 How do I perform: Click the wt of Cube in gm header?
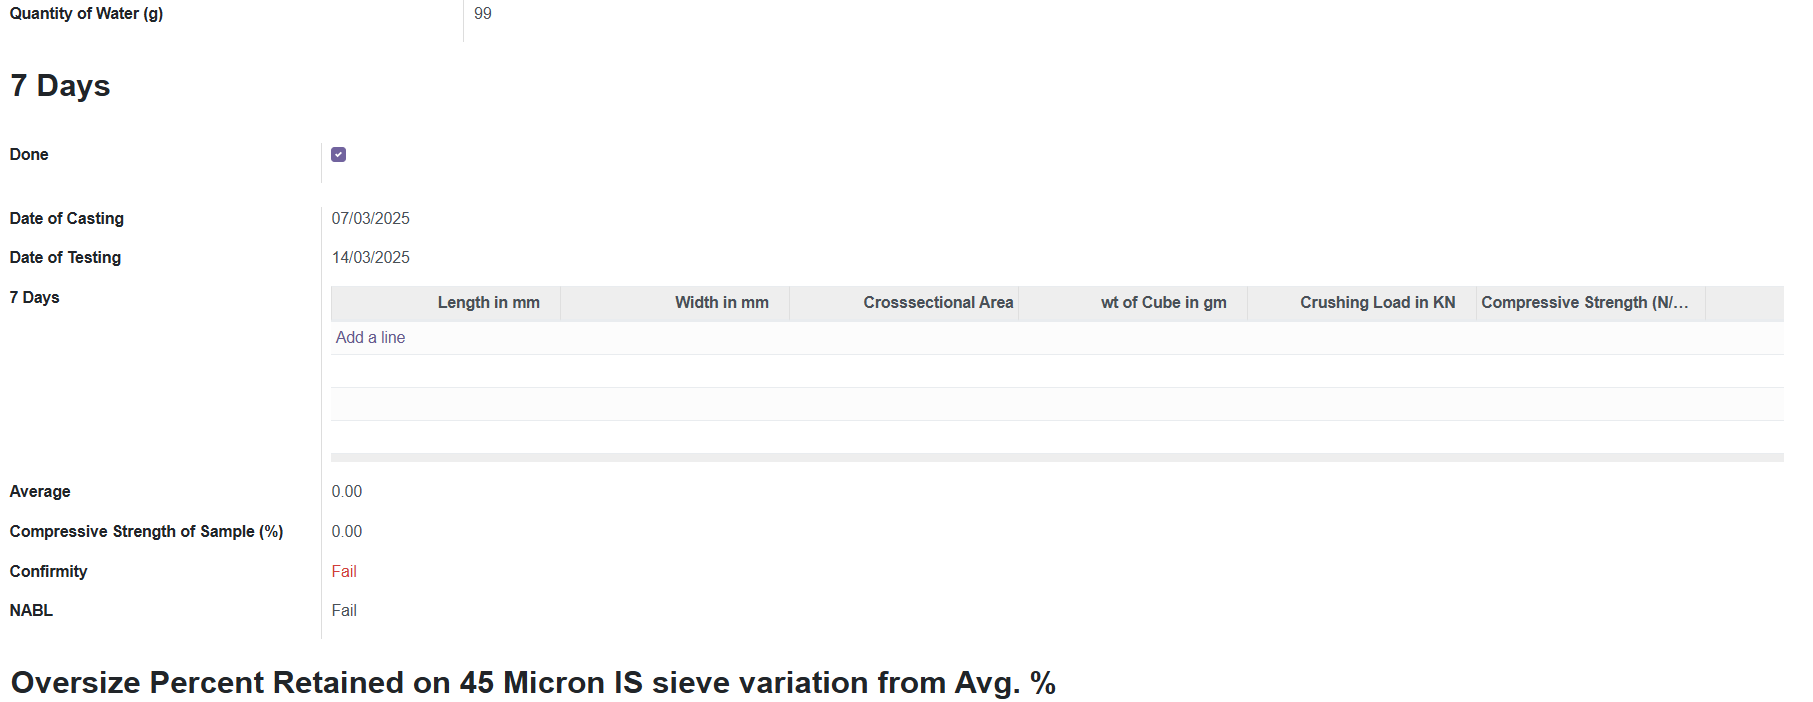click(1133, 303)
